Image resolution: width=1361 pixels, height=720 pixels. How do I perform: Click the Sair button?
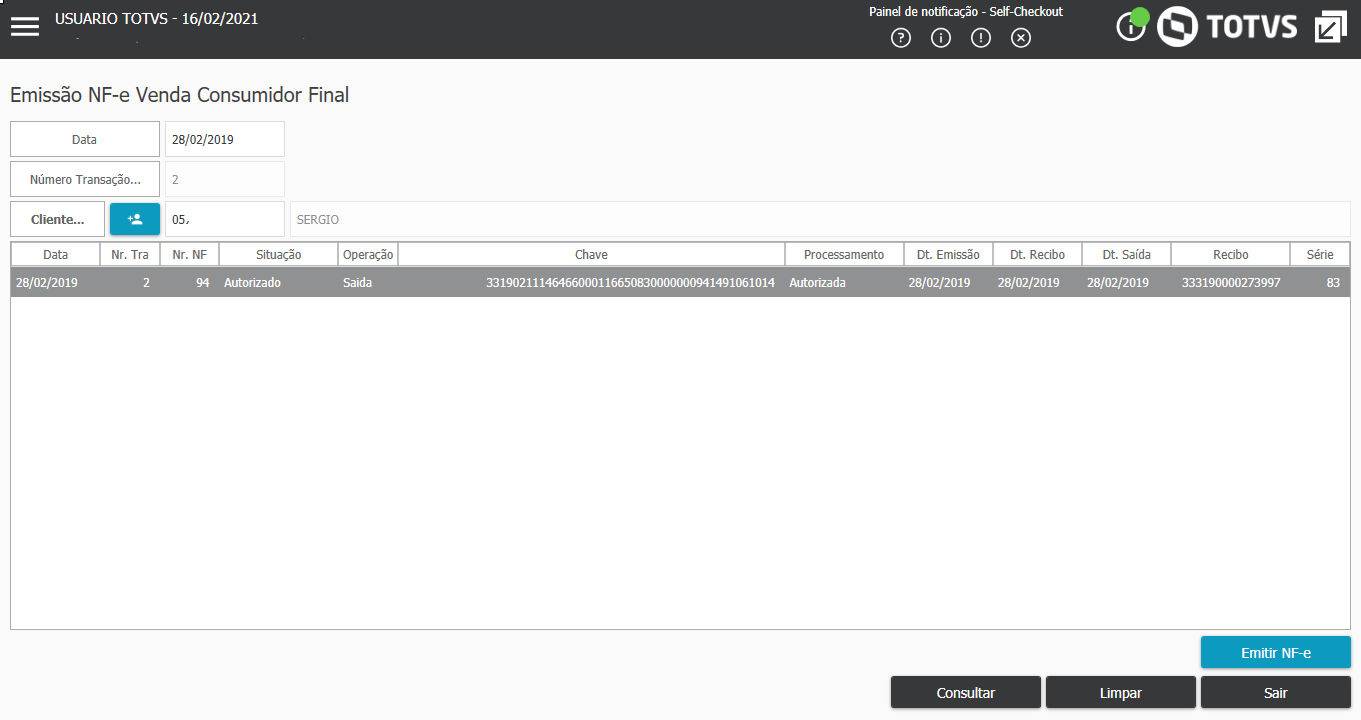pos(1276,692)
